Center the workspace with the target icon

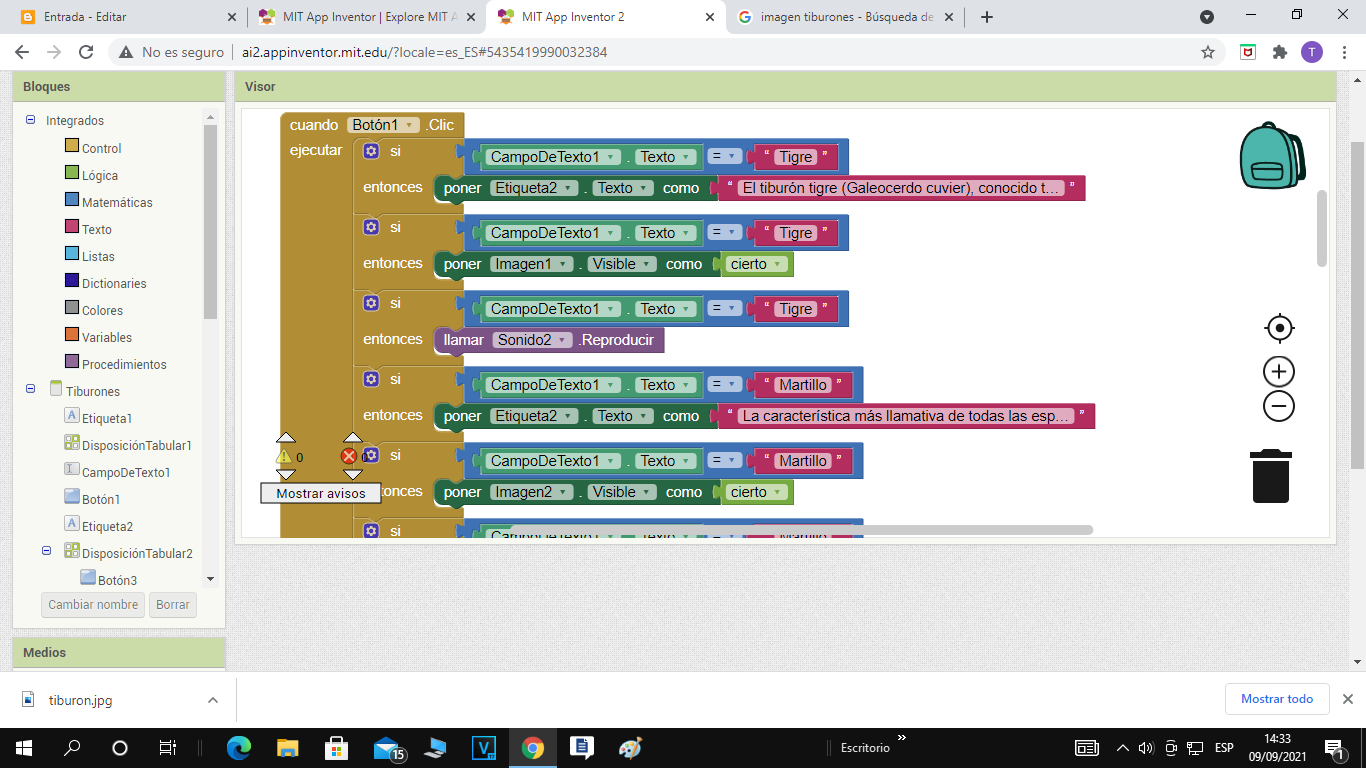(x=1279, y=328)
